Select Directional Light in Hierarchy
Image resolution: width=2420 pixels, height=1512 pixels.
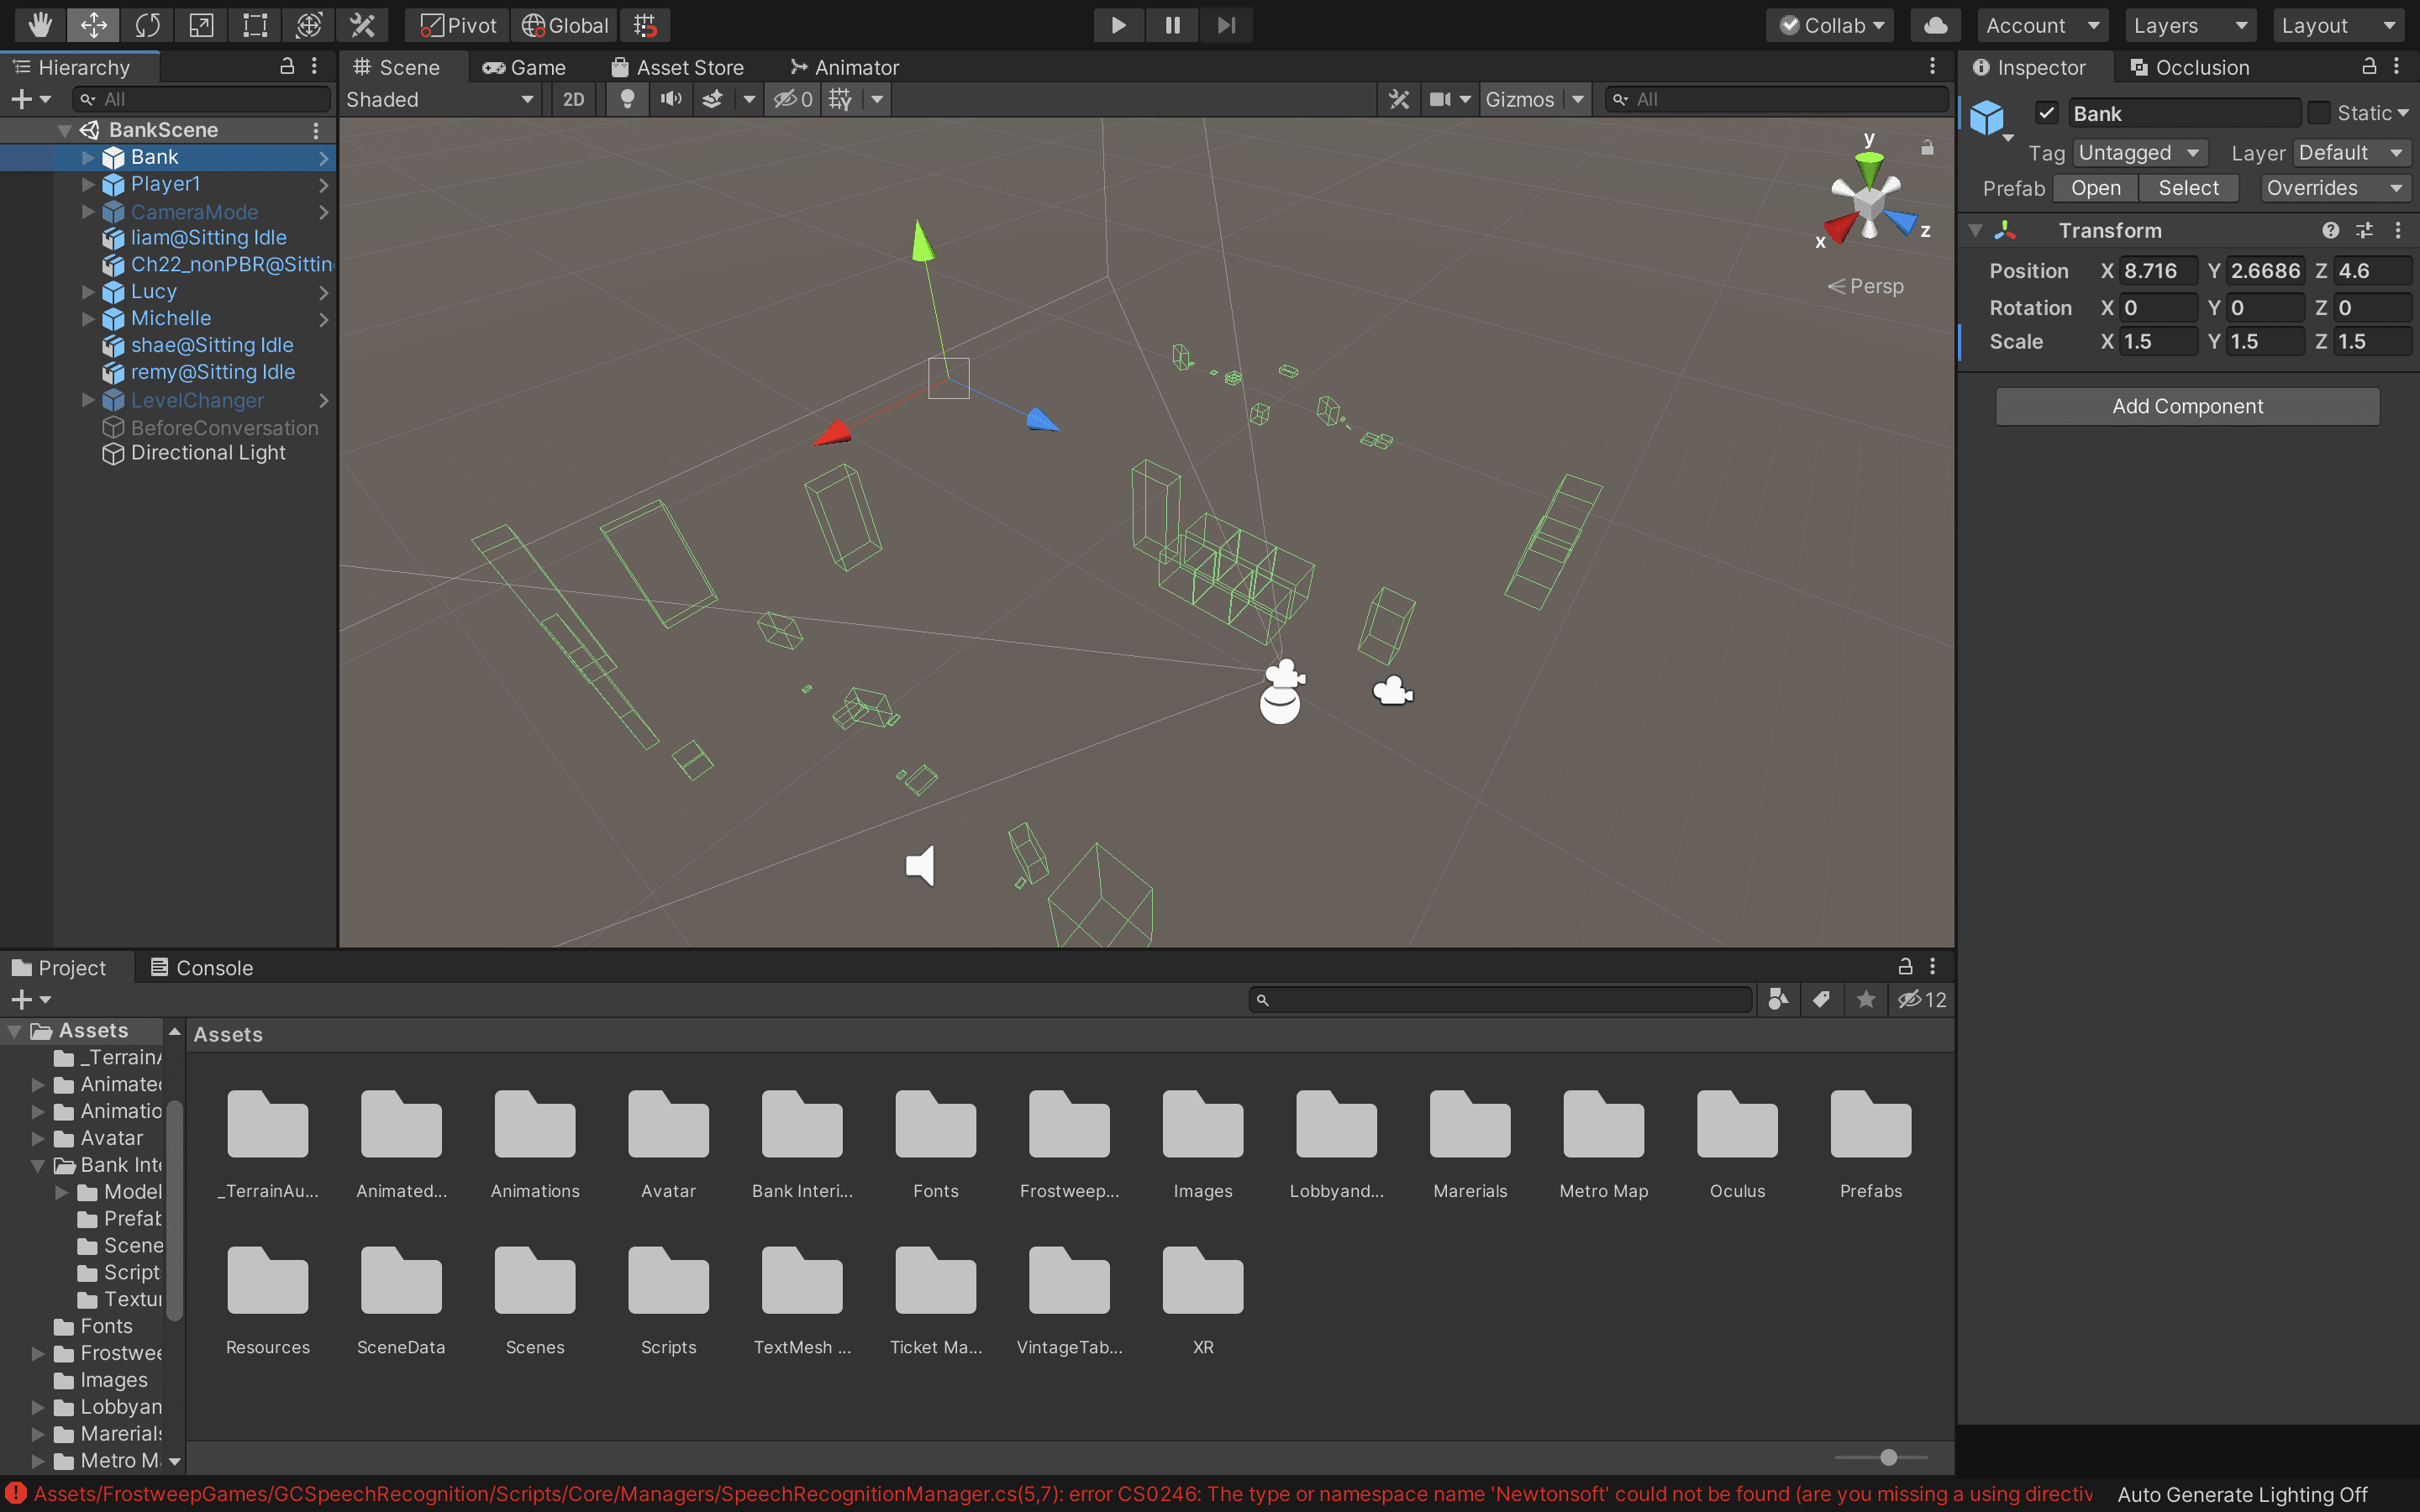(208, 453)
